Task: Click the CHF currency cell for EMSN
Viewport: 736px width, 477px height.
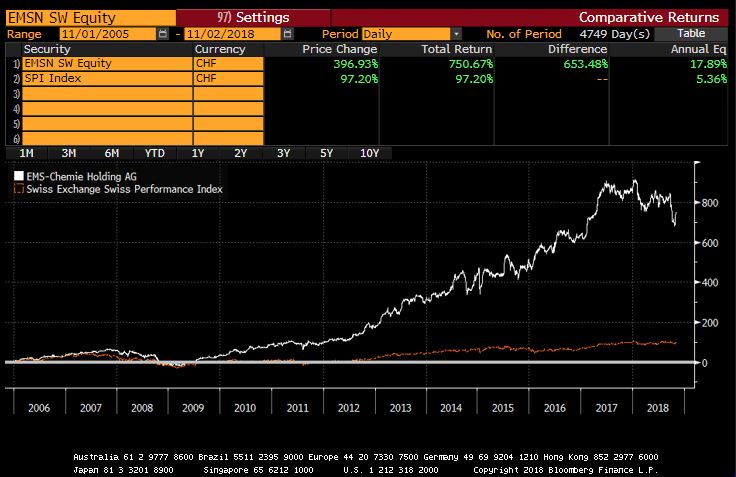Action: (x=228, y=63)
